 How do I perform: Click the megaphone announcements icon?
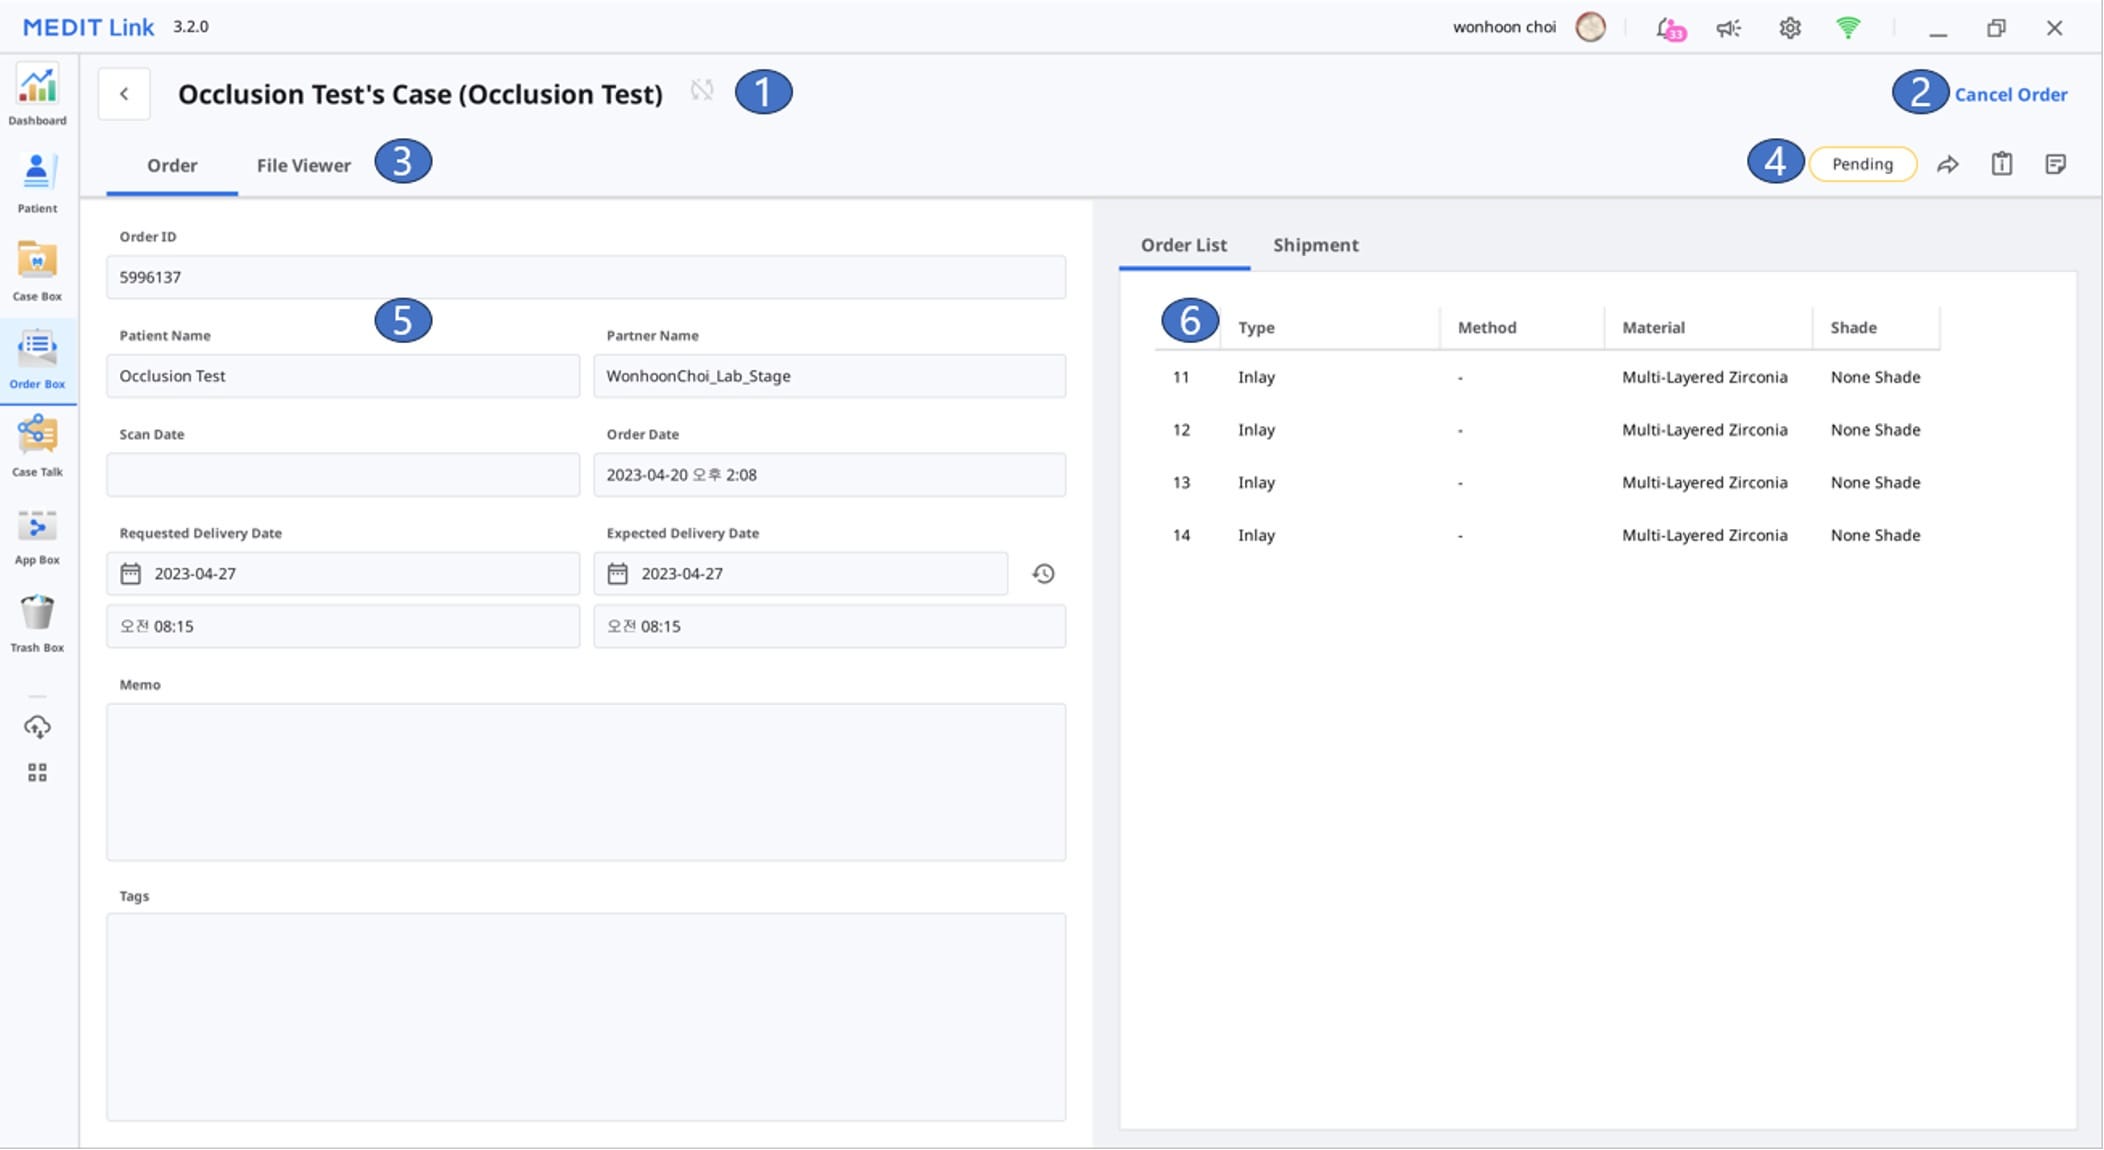[x=1728, y=29]
